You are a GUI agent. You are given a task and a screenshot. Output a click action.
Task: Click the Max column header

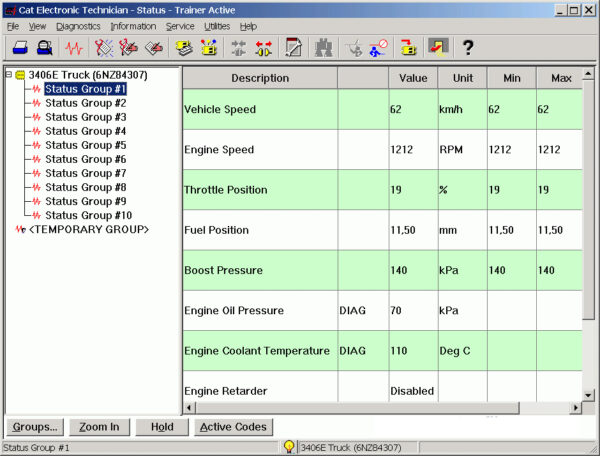pos(560,78)
